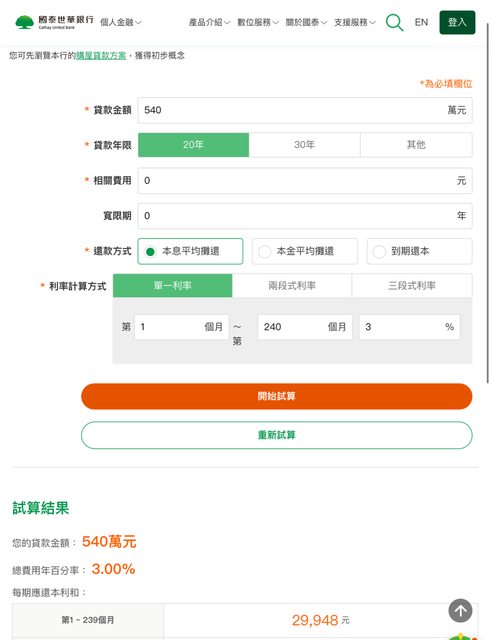Switch language to EN

421,22
